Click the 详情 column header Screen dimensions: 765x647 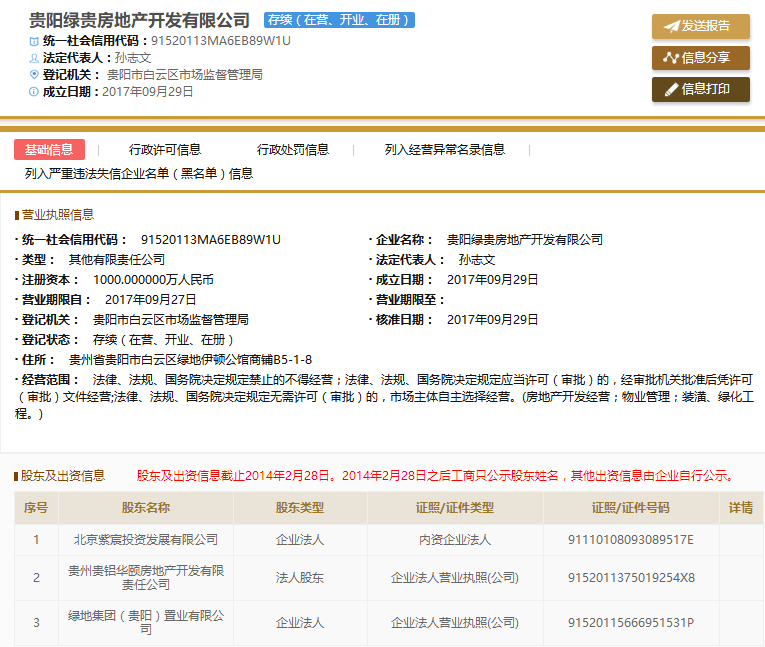[x=741, y=508]
